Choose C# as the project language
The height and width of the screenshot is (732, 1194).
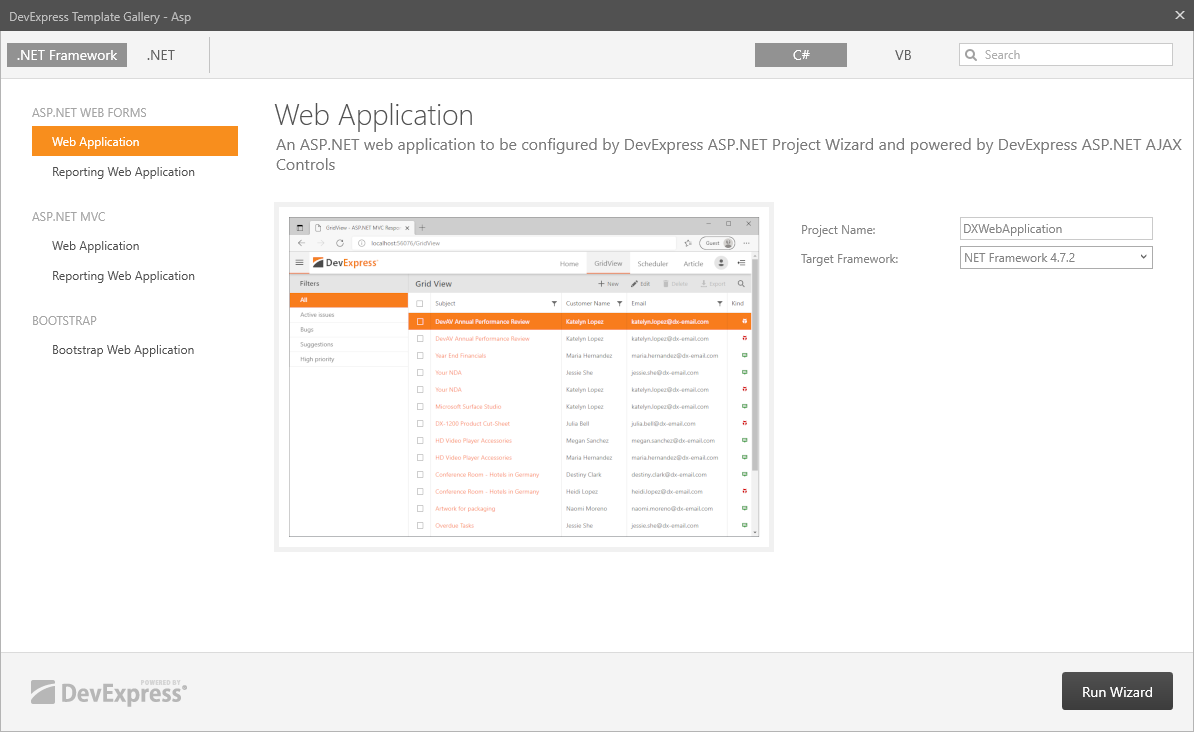pos(800,55)
